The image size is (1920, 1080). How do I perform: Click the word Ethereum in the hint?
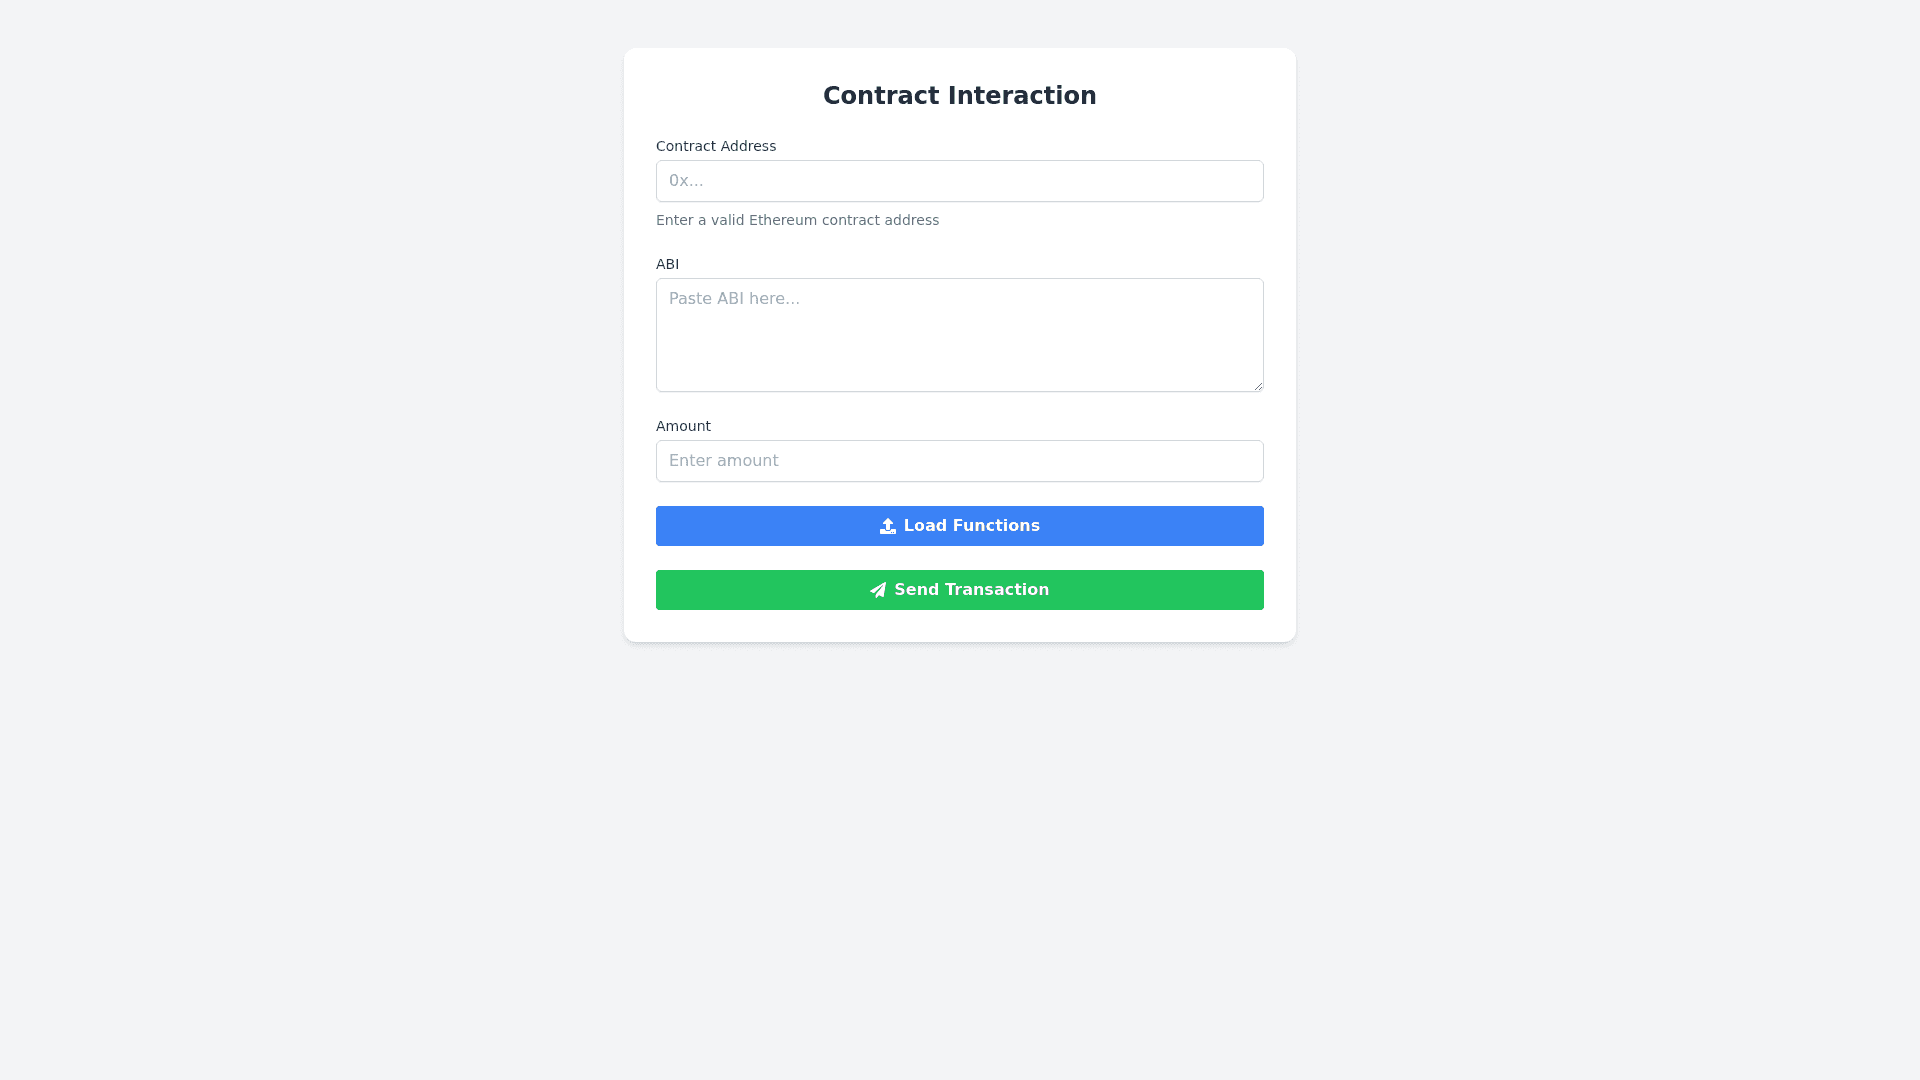click(783, 220)
